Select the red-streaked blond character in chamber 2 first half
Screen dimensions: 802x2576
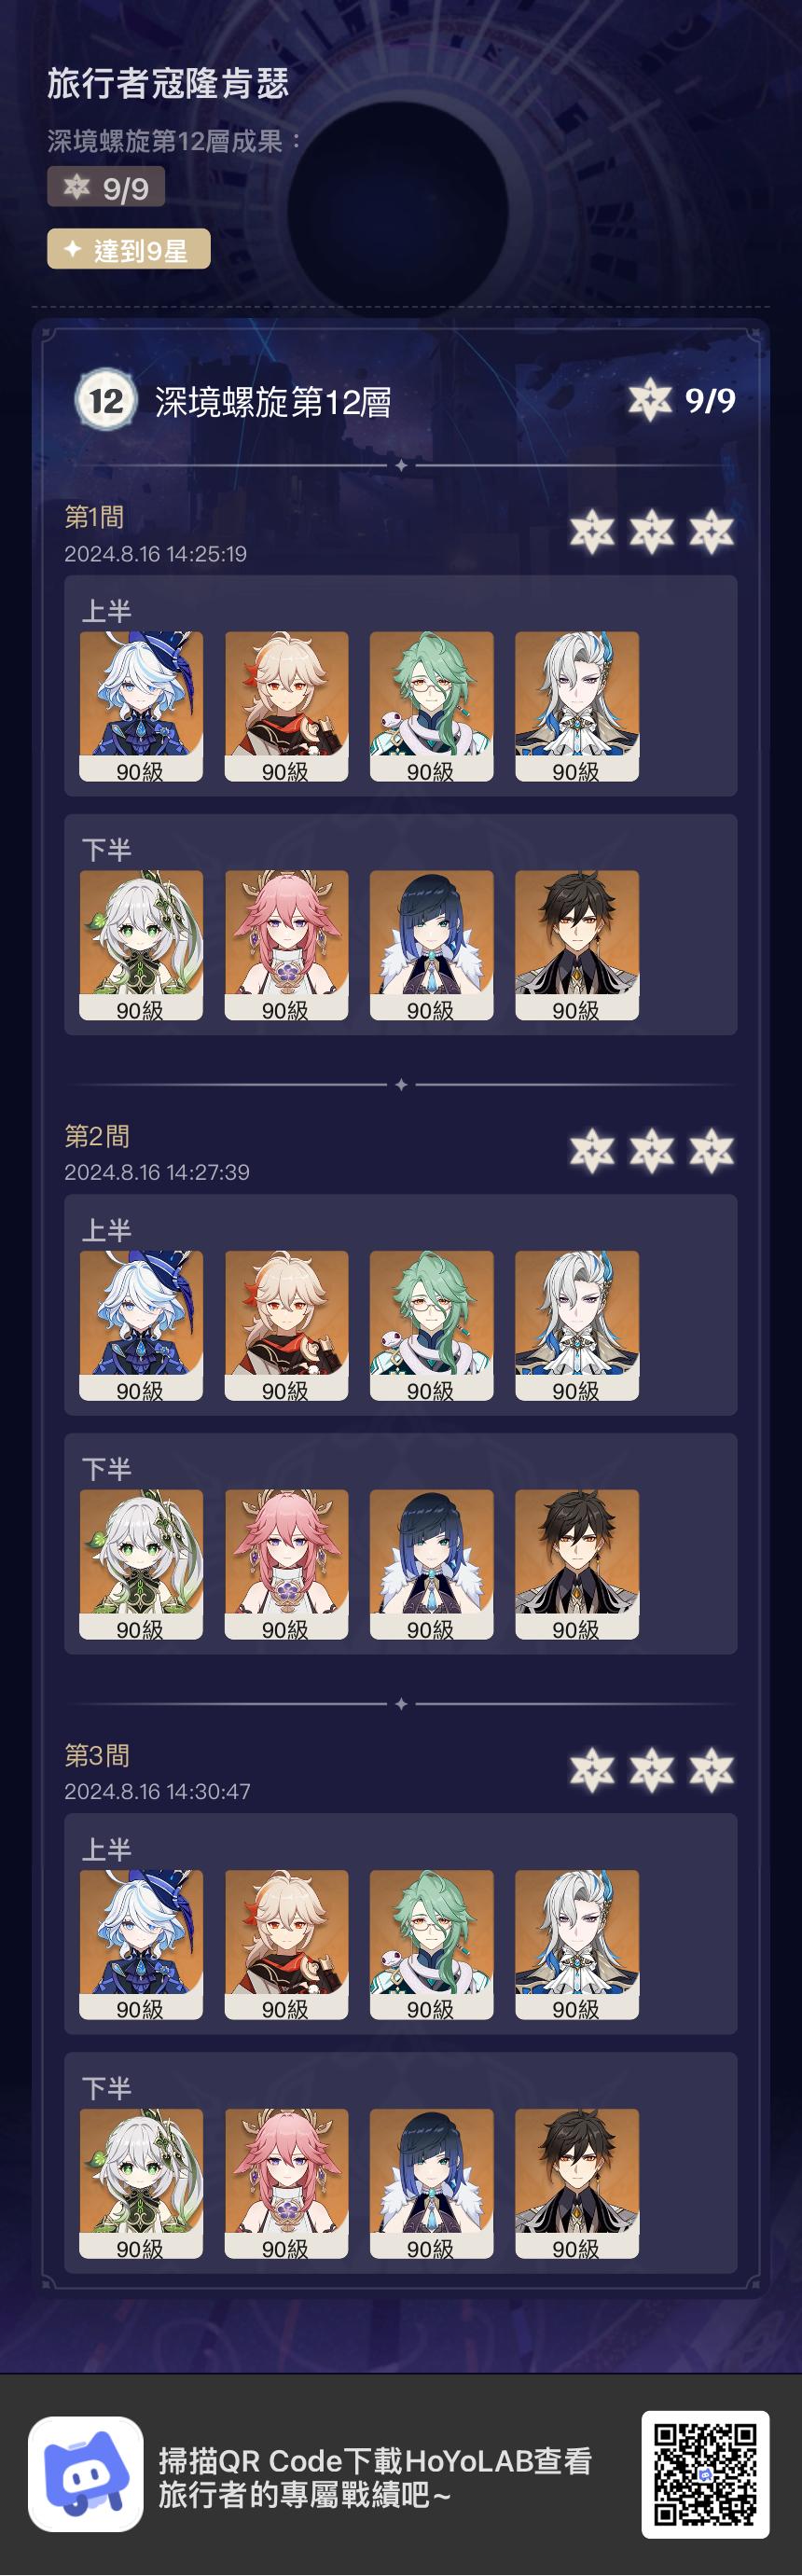pyautogui.click(x=286, y=1326)
